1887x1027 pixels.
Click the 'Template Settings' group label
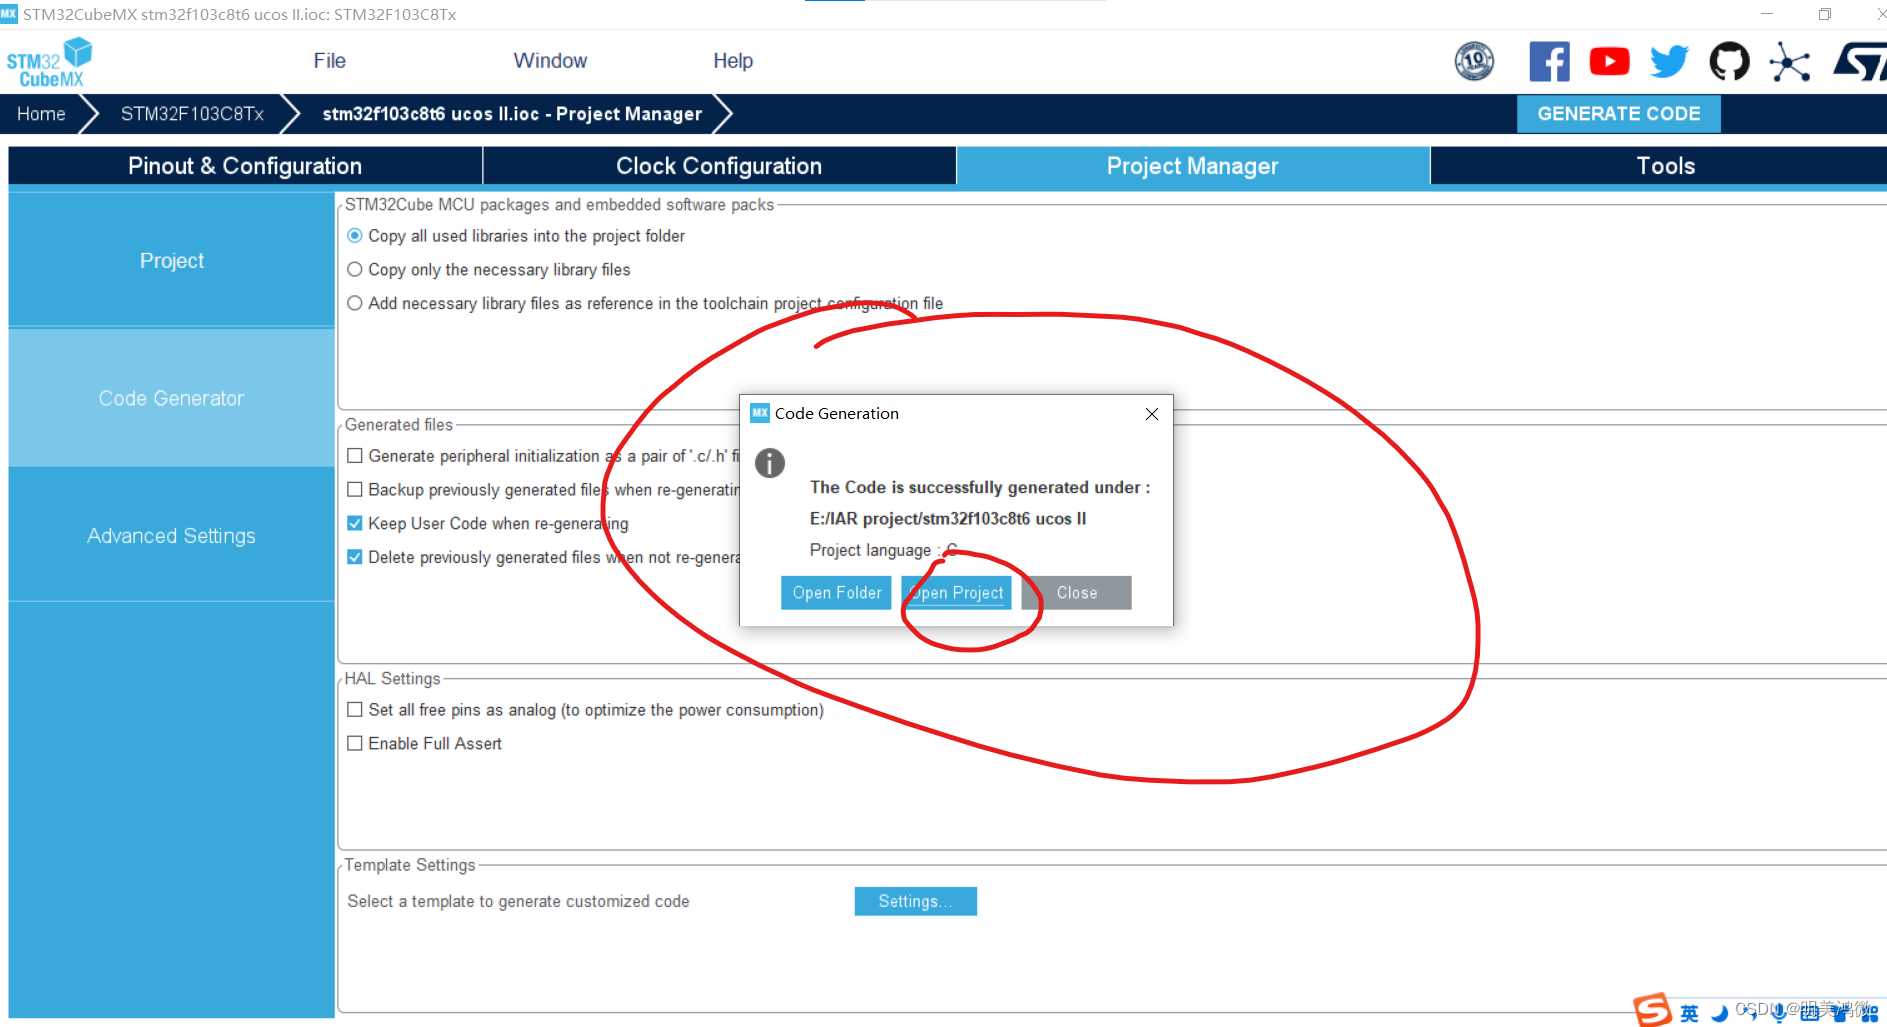pyautogui.click(x=410, y=865)
